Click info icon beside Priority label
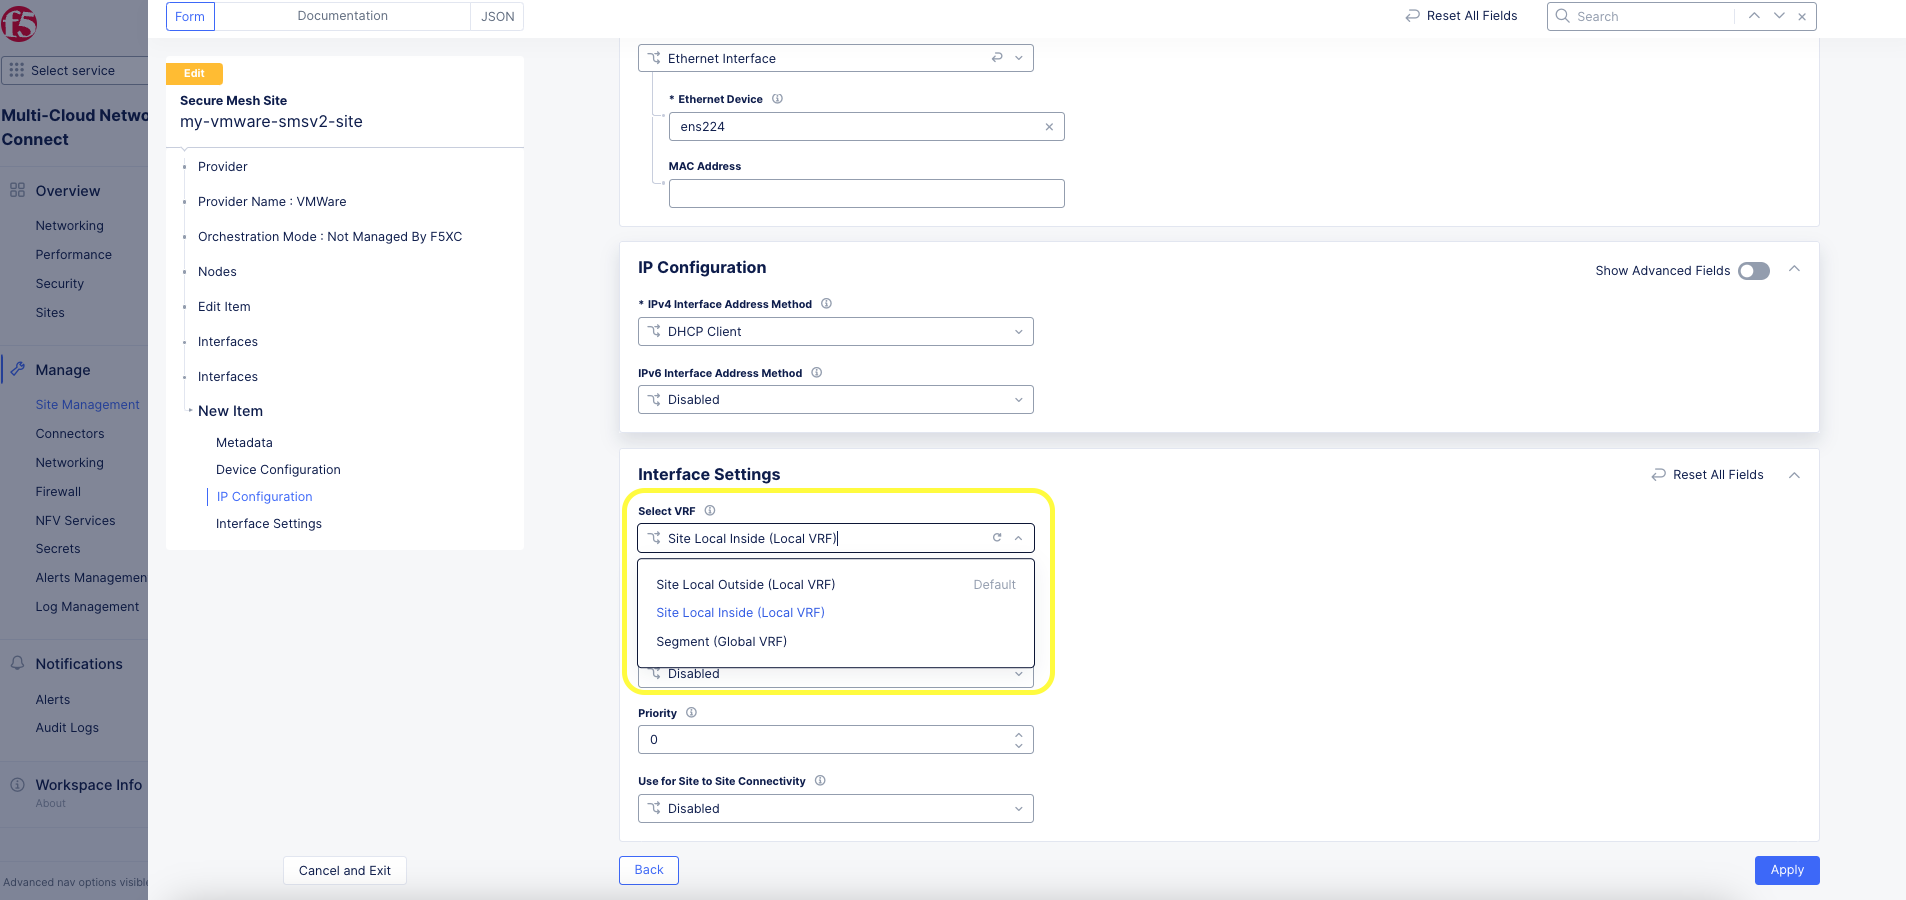The image size is (1906, 900). pos(691,713)
